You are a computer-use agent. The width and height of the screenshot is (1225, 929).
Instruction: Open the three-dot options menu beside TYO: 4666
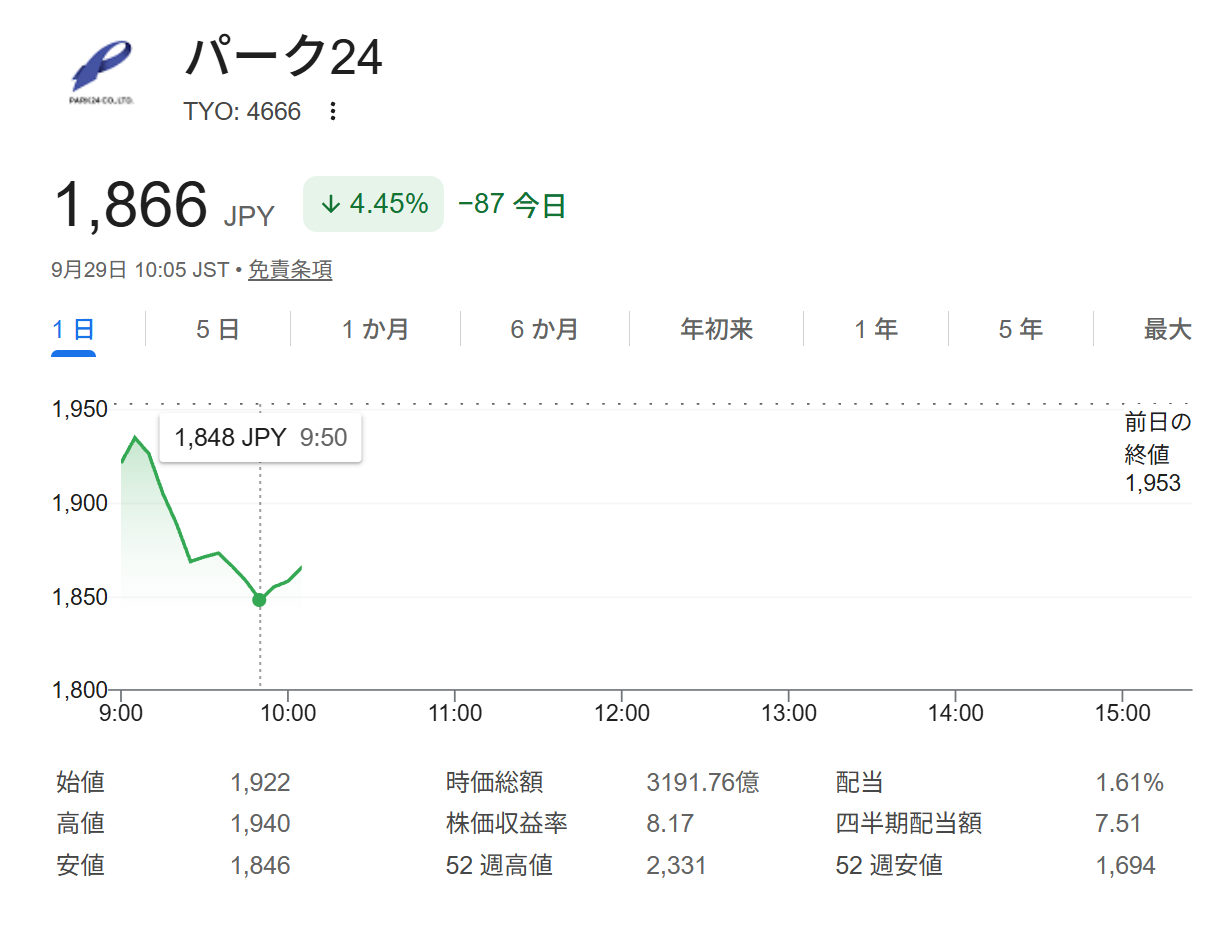pyautogui.click(x=333, y=111)
